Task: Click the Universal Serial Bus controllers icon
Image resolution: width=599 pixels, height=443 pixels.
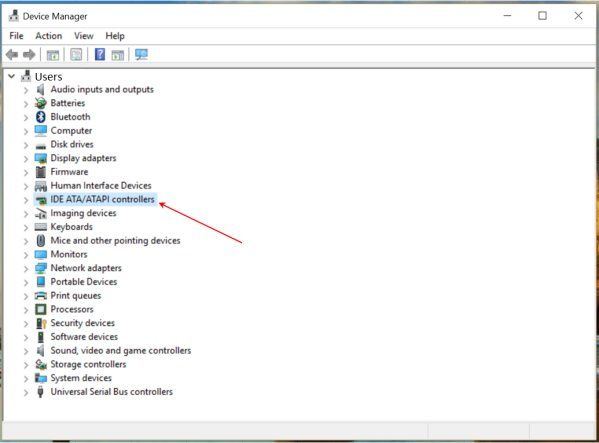Action: (40, 392)
